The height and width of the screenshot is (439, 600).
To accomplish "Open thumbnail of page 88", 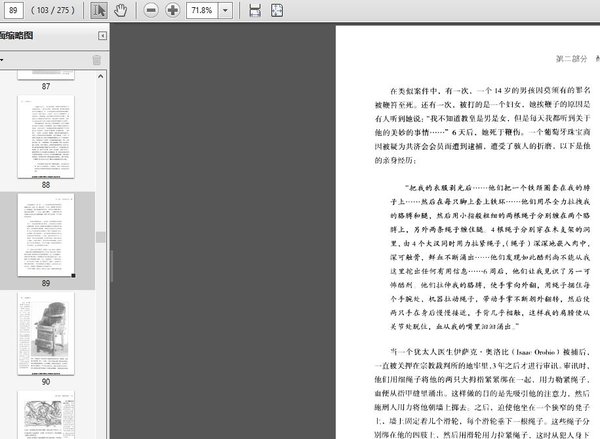I will [46, 137].
